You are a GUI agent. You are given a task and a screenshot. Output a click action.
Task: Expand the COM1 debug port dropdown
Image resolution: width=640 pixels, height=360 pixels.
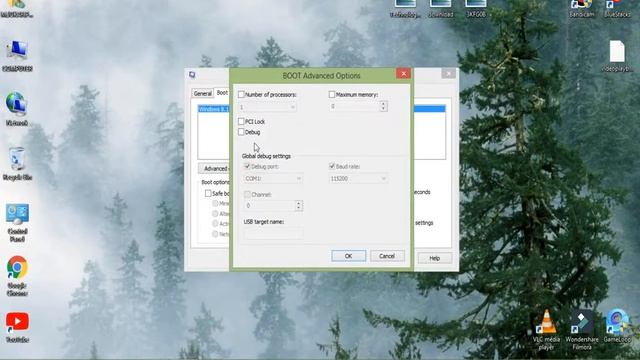point(299,179)
